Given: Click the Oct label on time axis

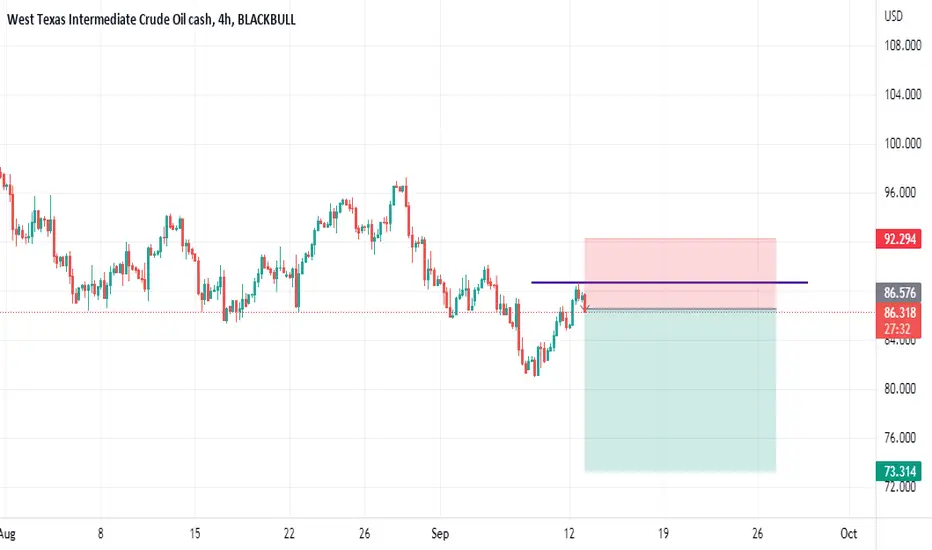Looking at the screenshot, I should tap(848, 533).
